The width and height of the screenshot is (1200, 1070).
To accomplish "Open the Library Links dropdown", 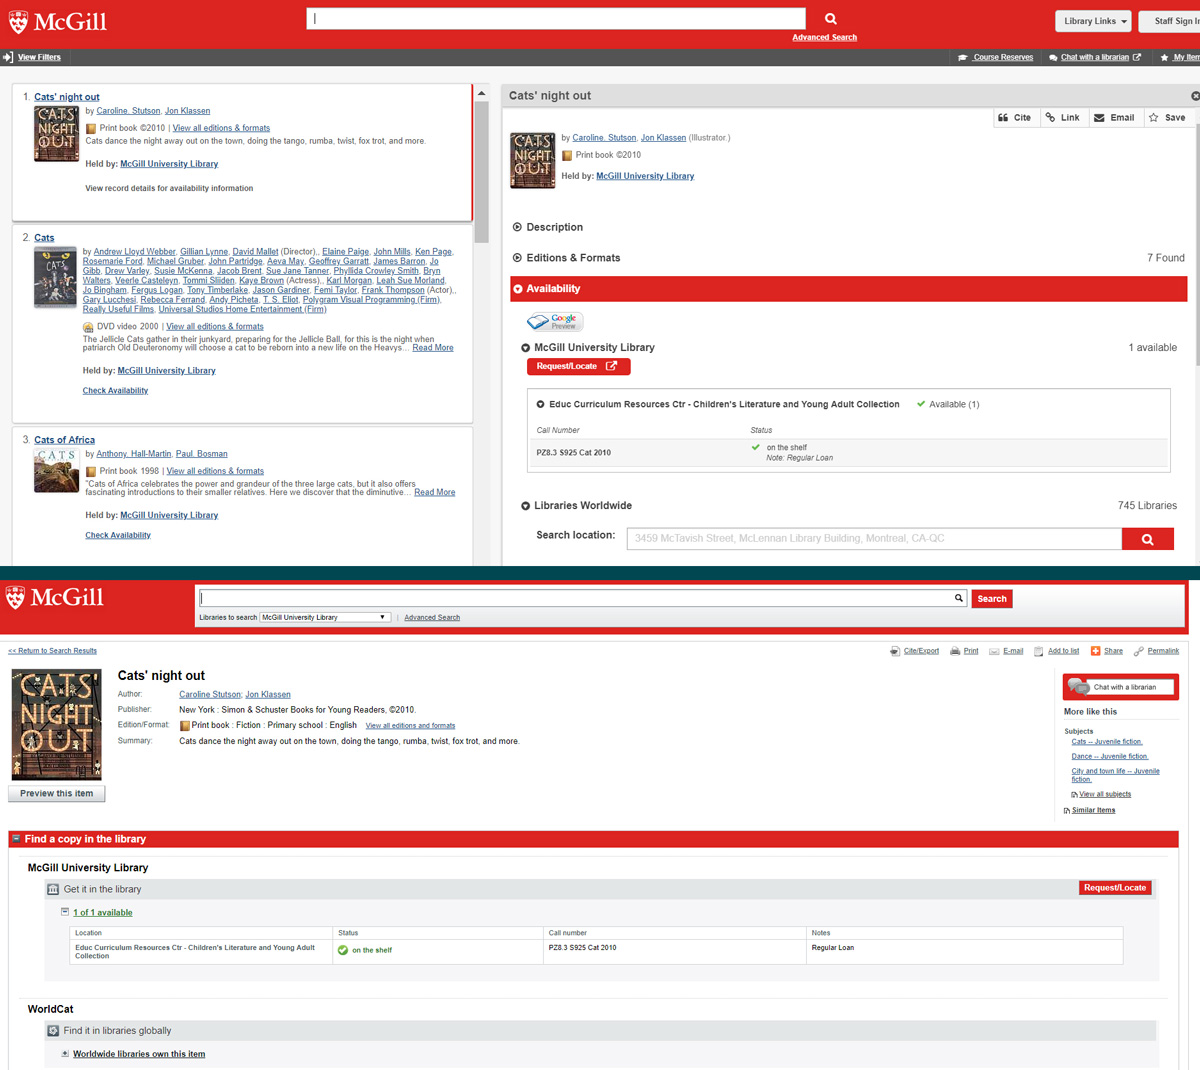I will click(1094, 21).
